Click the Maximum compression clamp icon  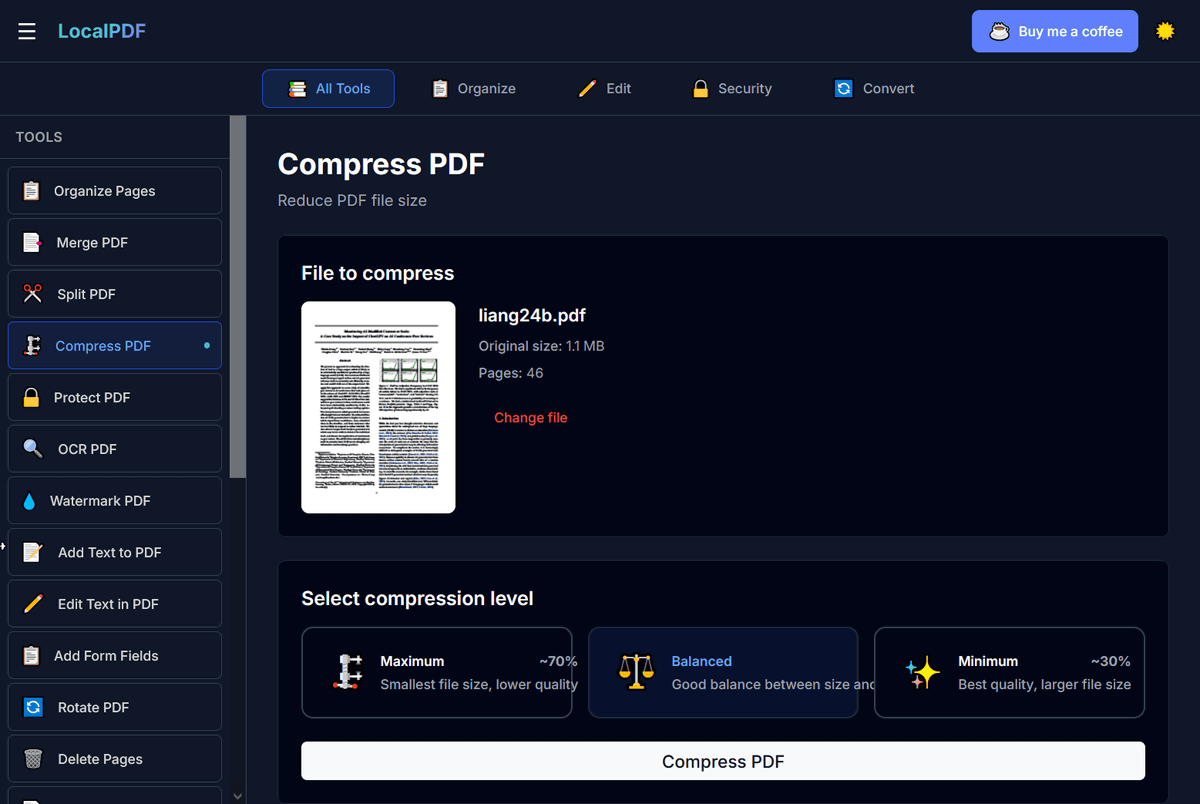click(346, 672)
